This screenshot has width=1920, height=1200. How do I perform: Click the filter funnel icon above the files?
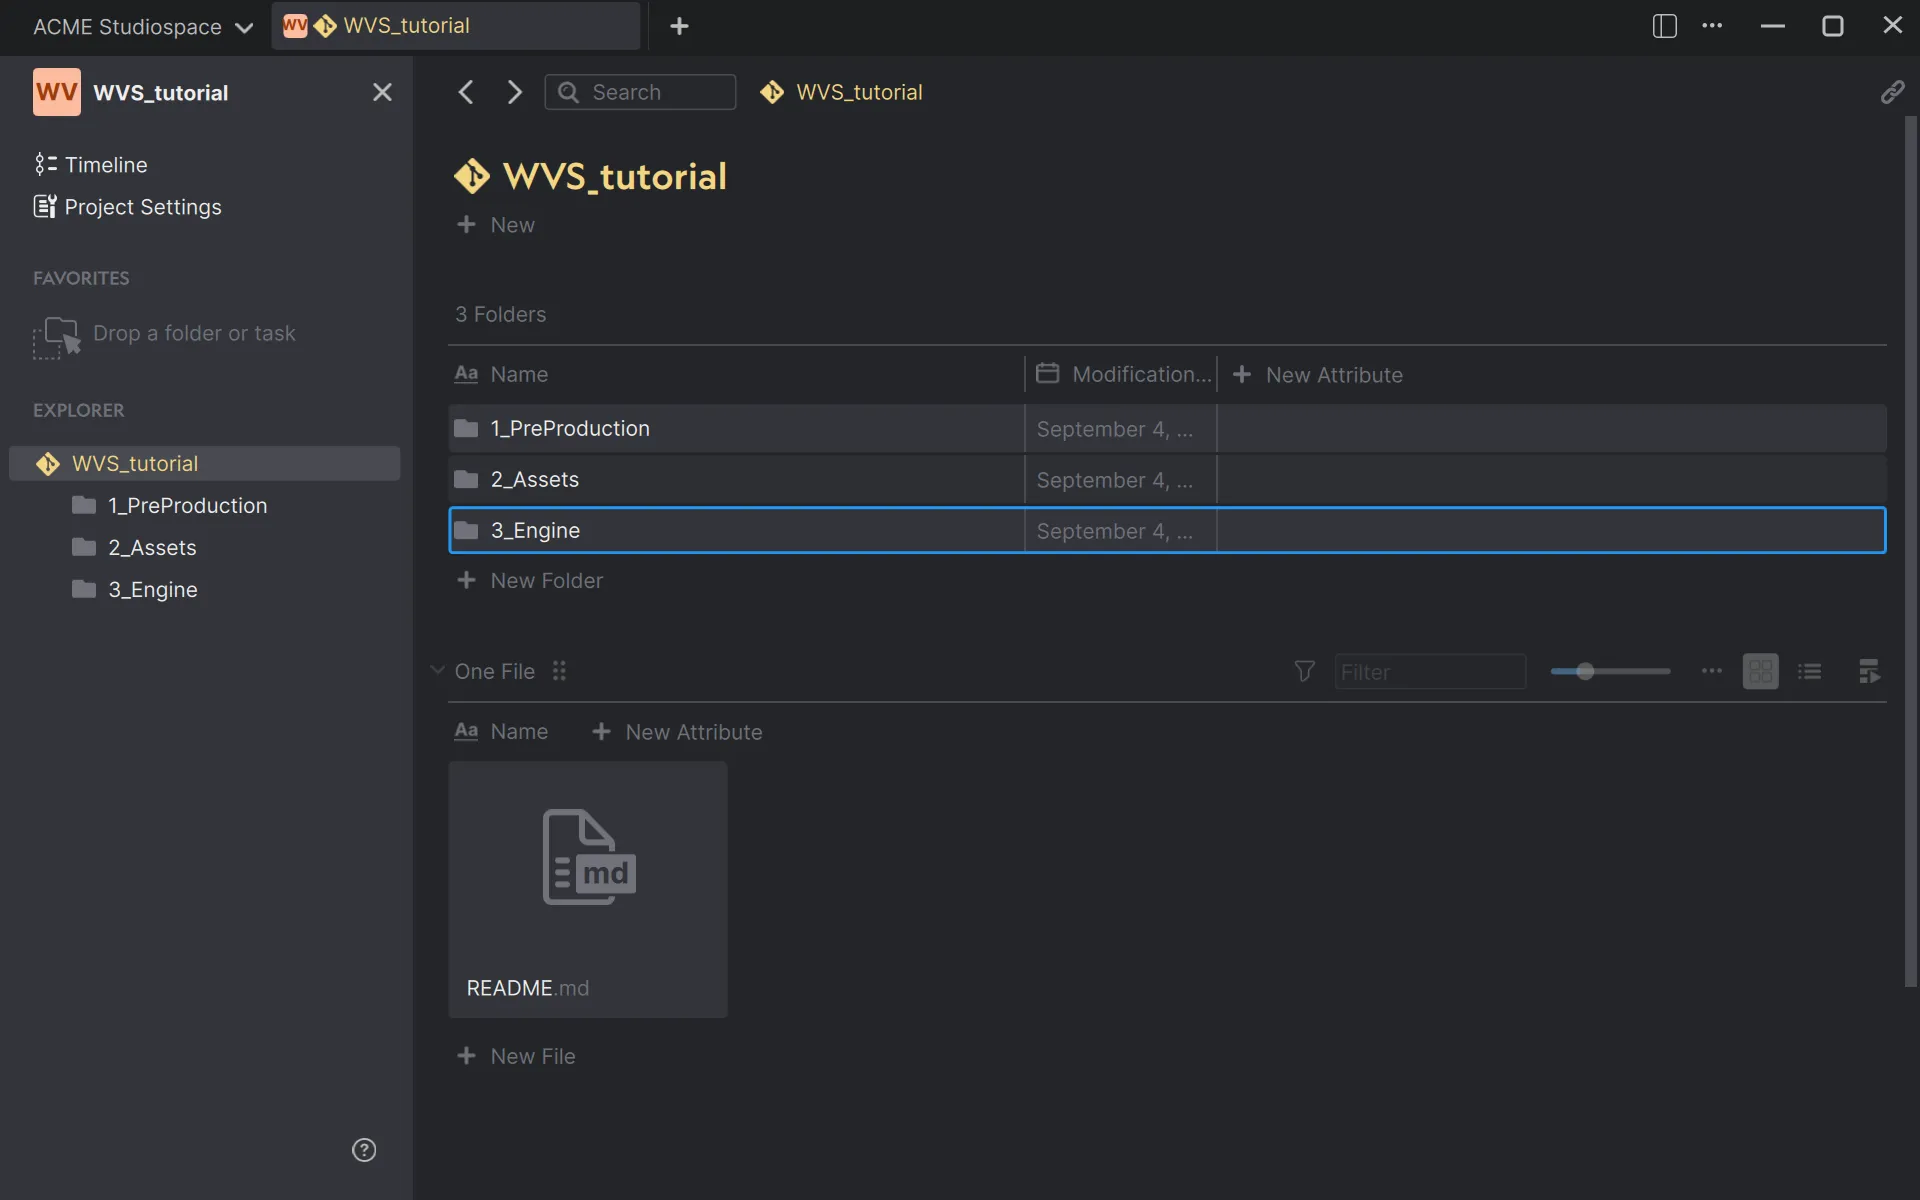tap(1303, 671)
